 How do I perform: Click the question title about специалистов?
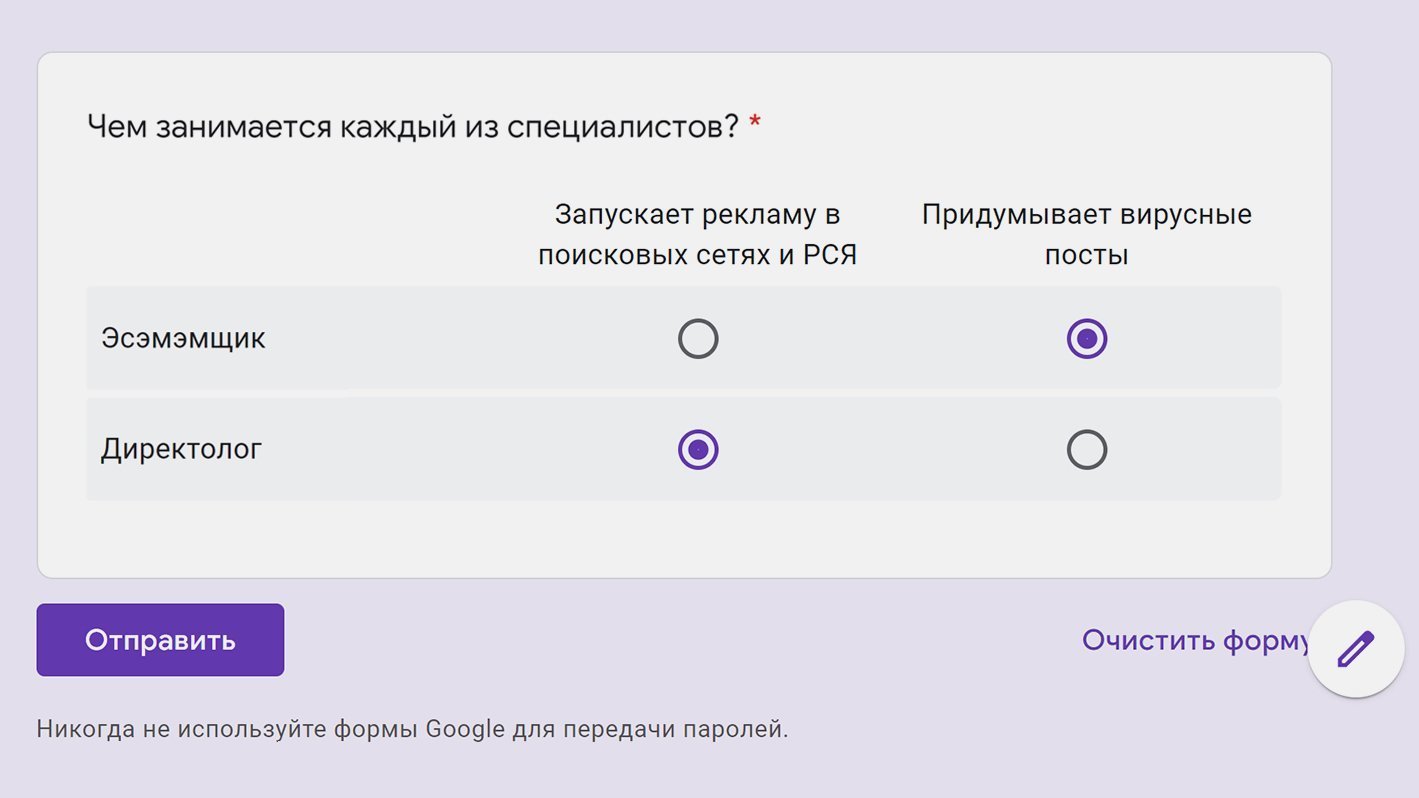tap(413, 127)
